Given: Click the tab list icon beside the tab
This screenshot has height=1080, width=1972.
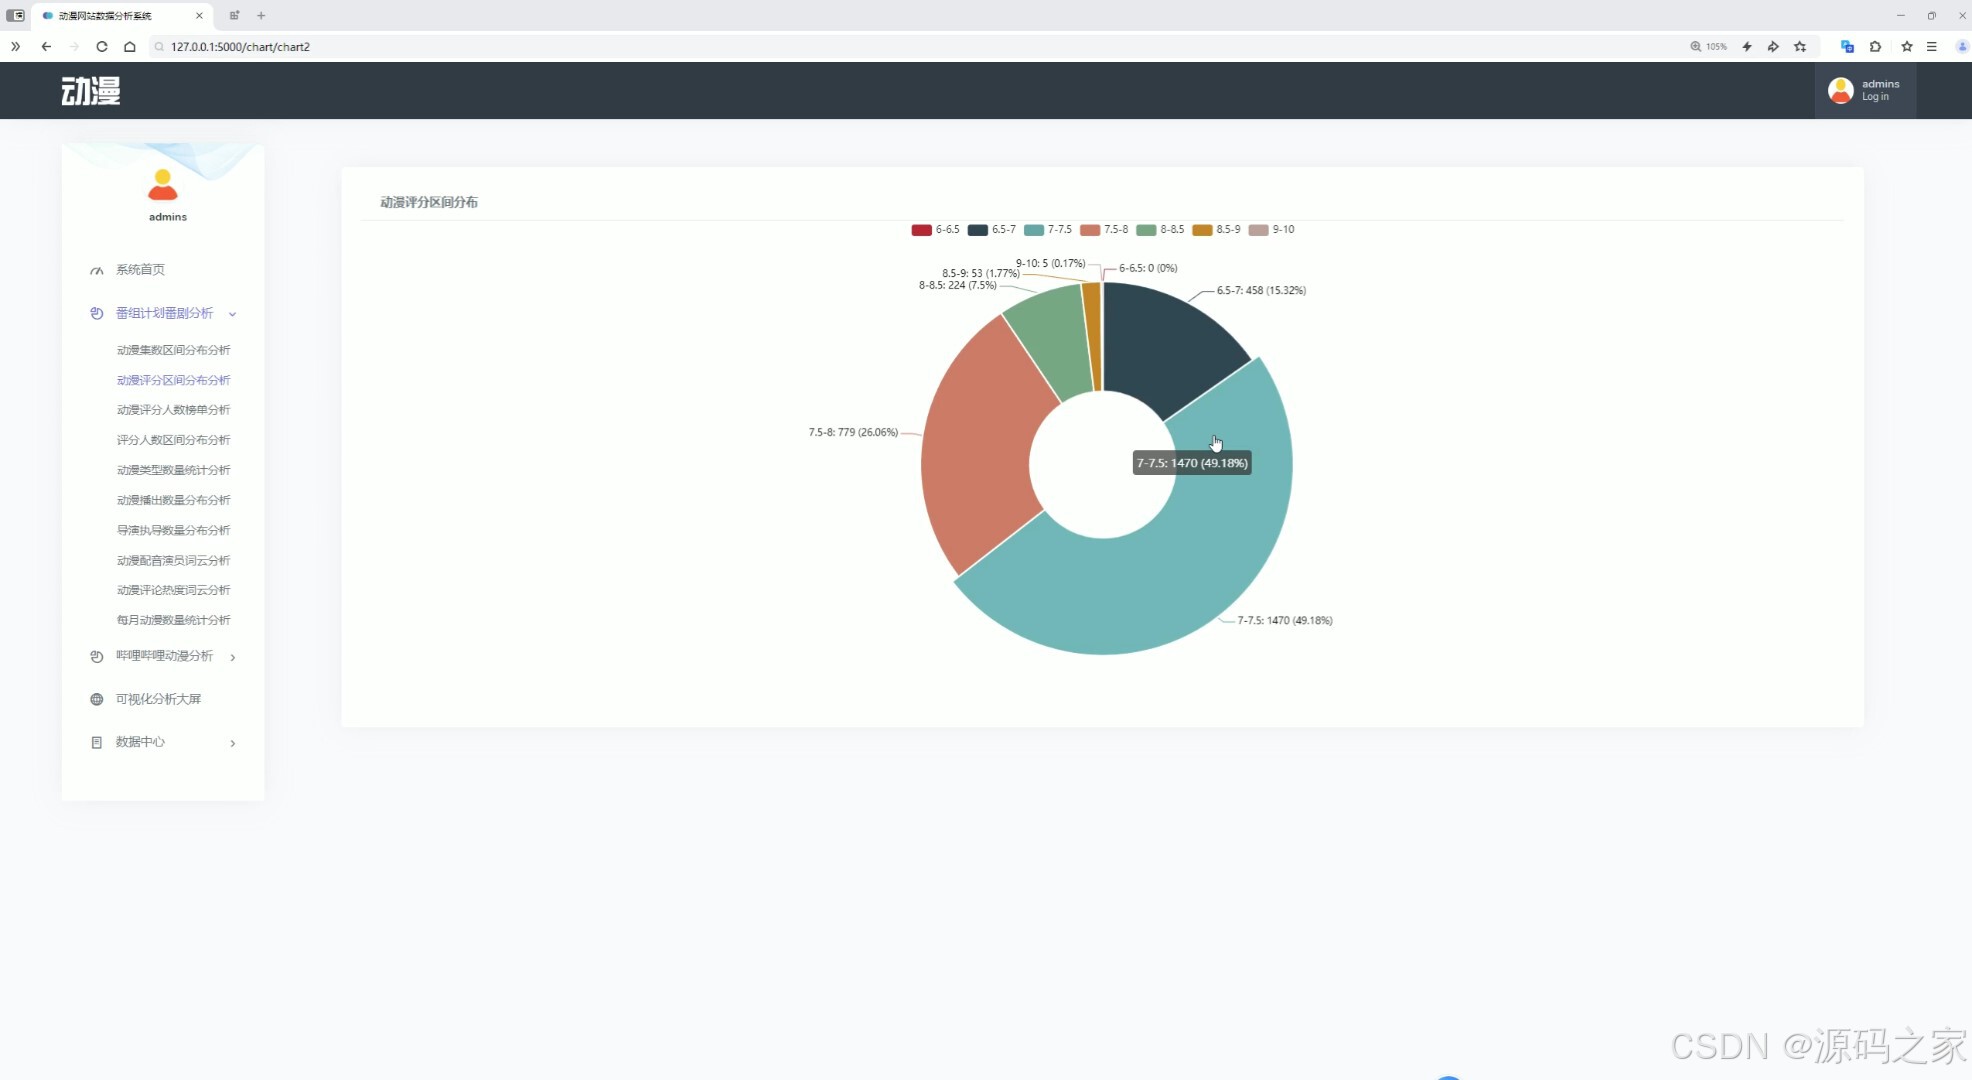Looking at the screenshot, I should pyautogui.click(x=234, y=16).
